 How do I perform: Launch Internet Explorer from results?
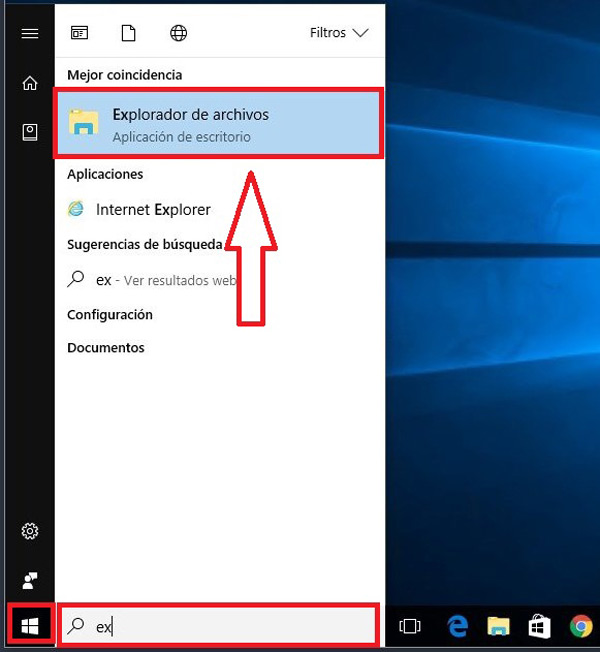pyautogui.click(x=152, y=209)
